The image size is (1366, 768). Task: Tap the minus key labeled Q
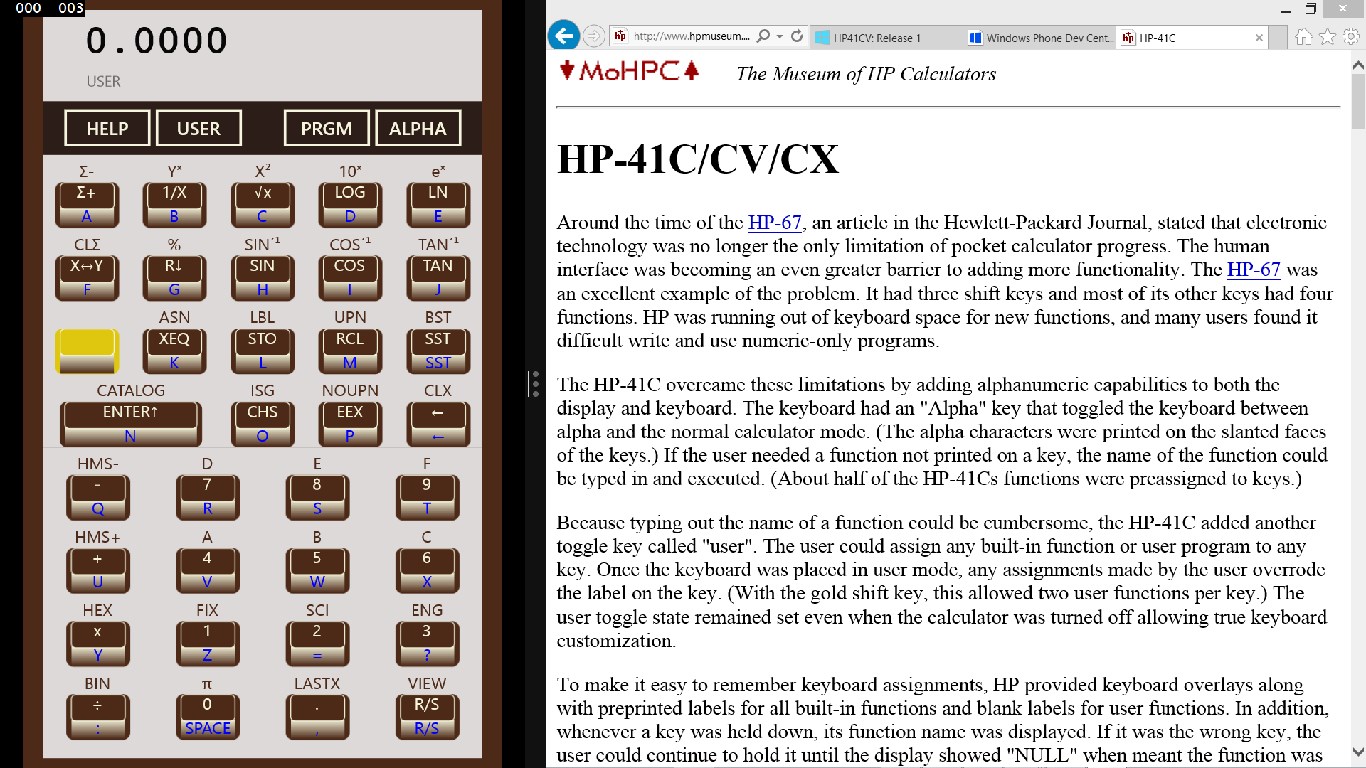click(97, 496)
